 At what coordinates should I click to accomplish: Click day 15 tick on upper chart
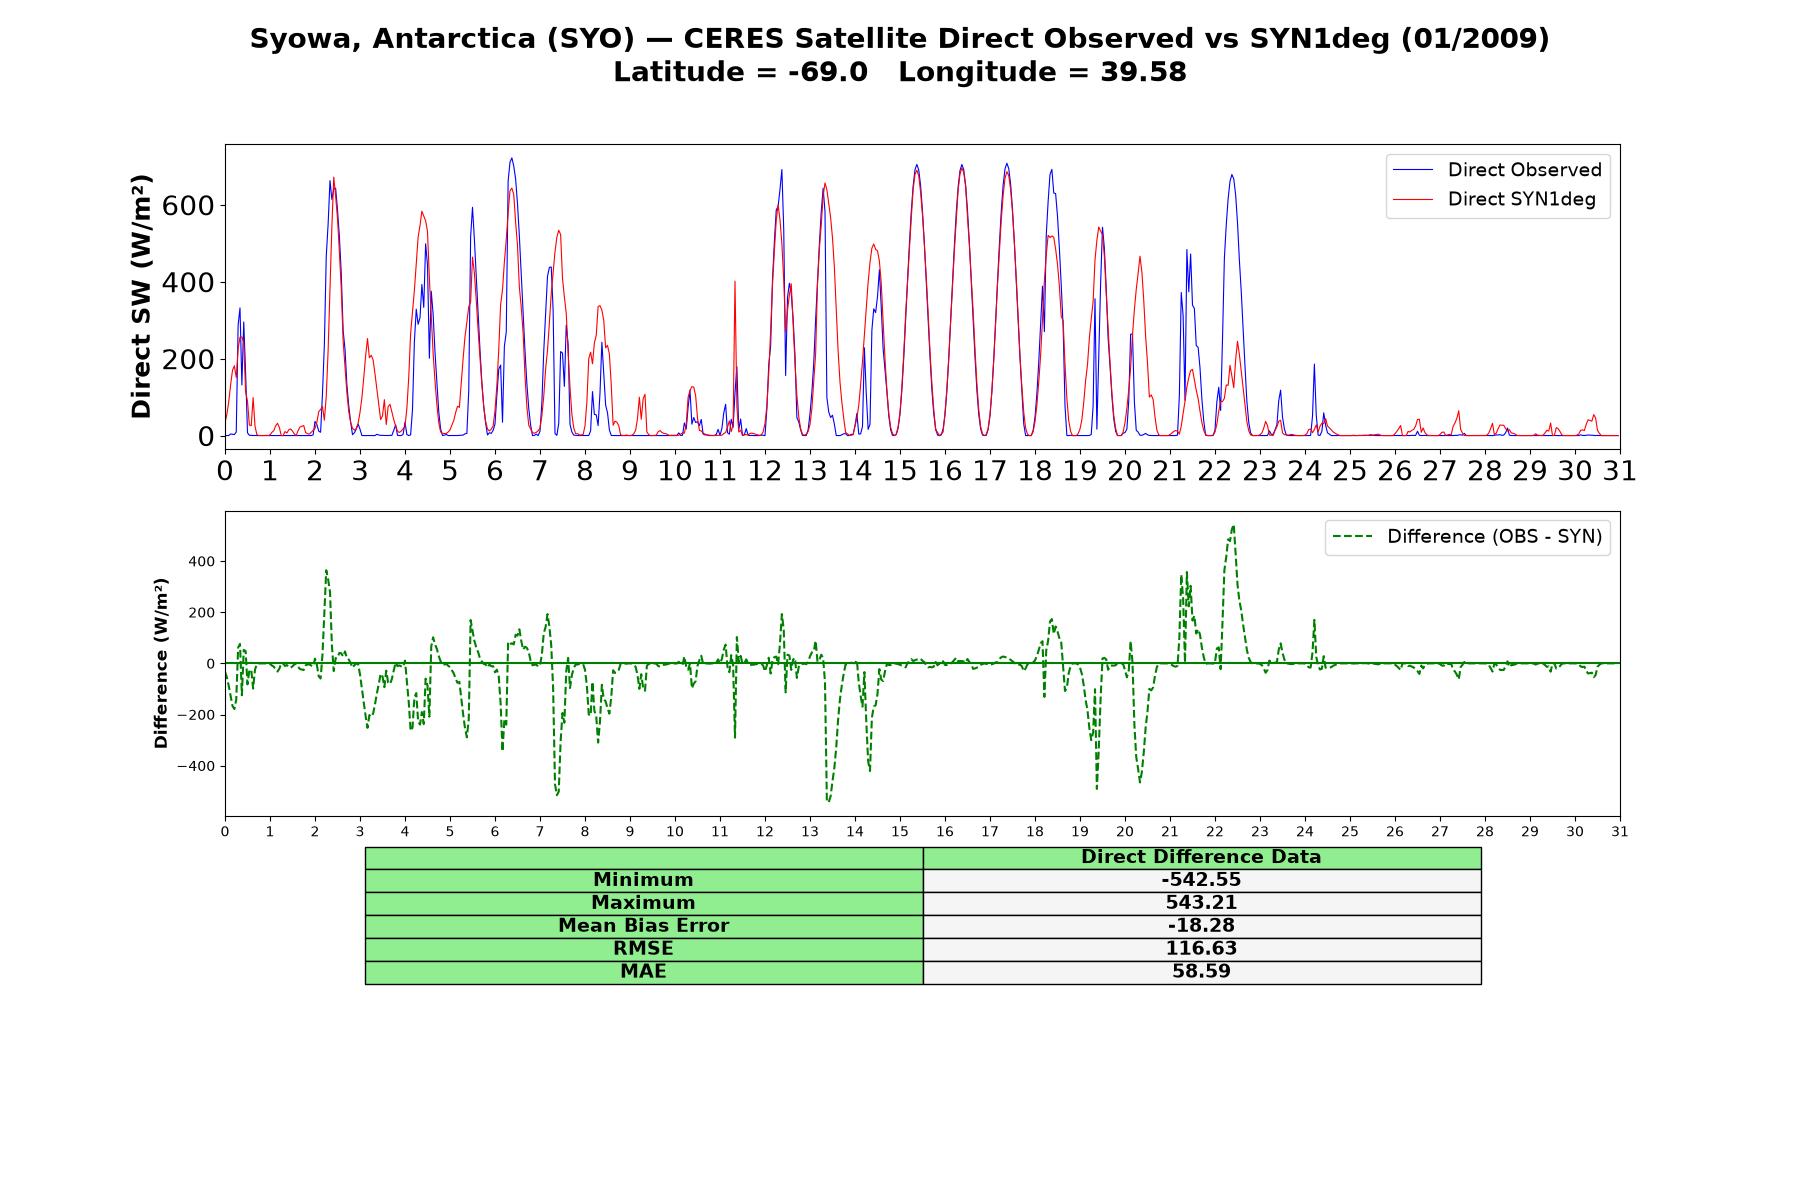[x=900, y=471]
